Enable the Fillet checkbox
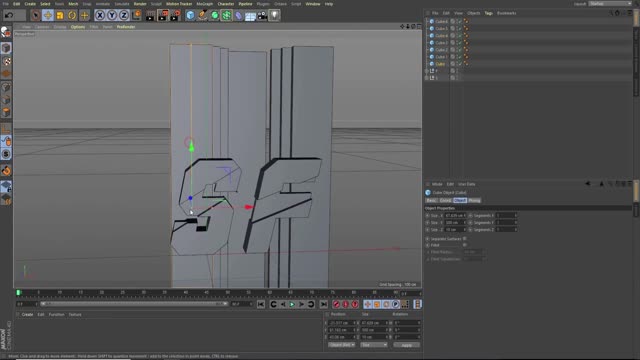This screenshot has height=360, width=640. point(465,245)
